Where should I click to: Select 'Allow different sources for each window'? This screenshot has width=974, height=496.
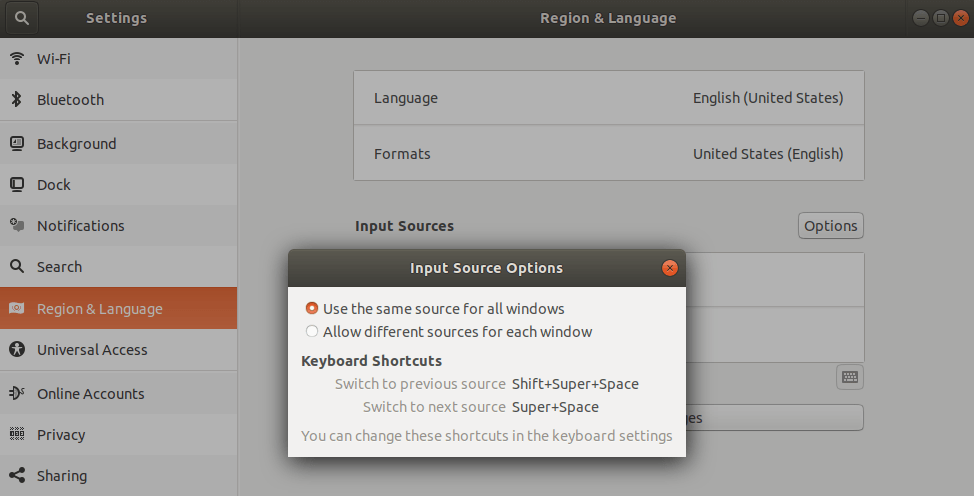(x=312, y=332)
